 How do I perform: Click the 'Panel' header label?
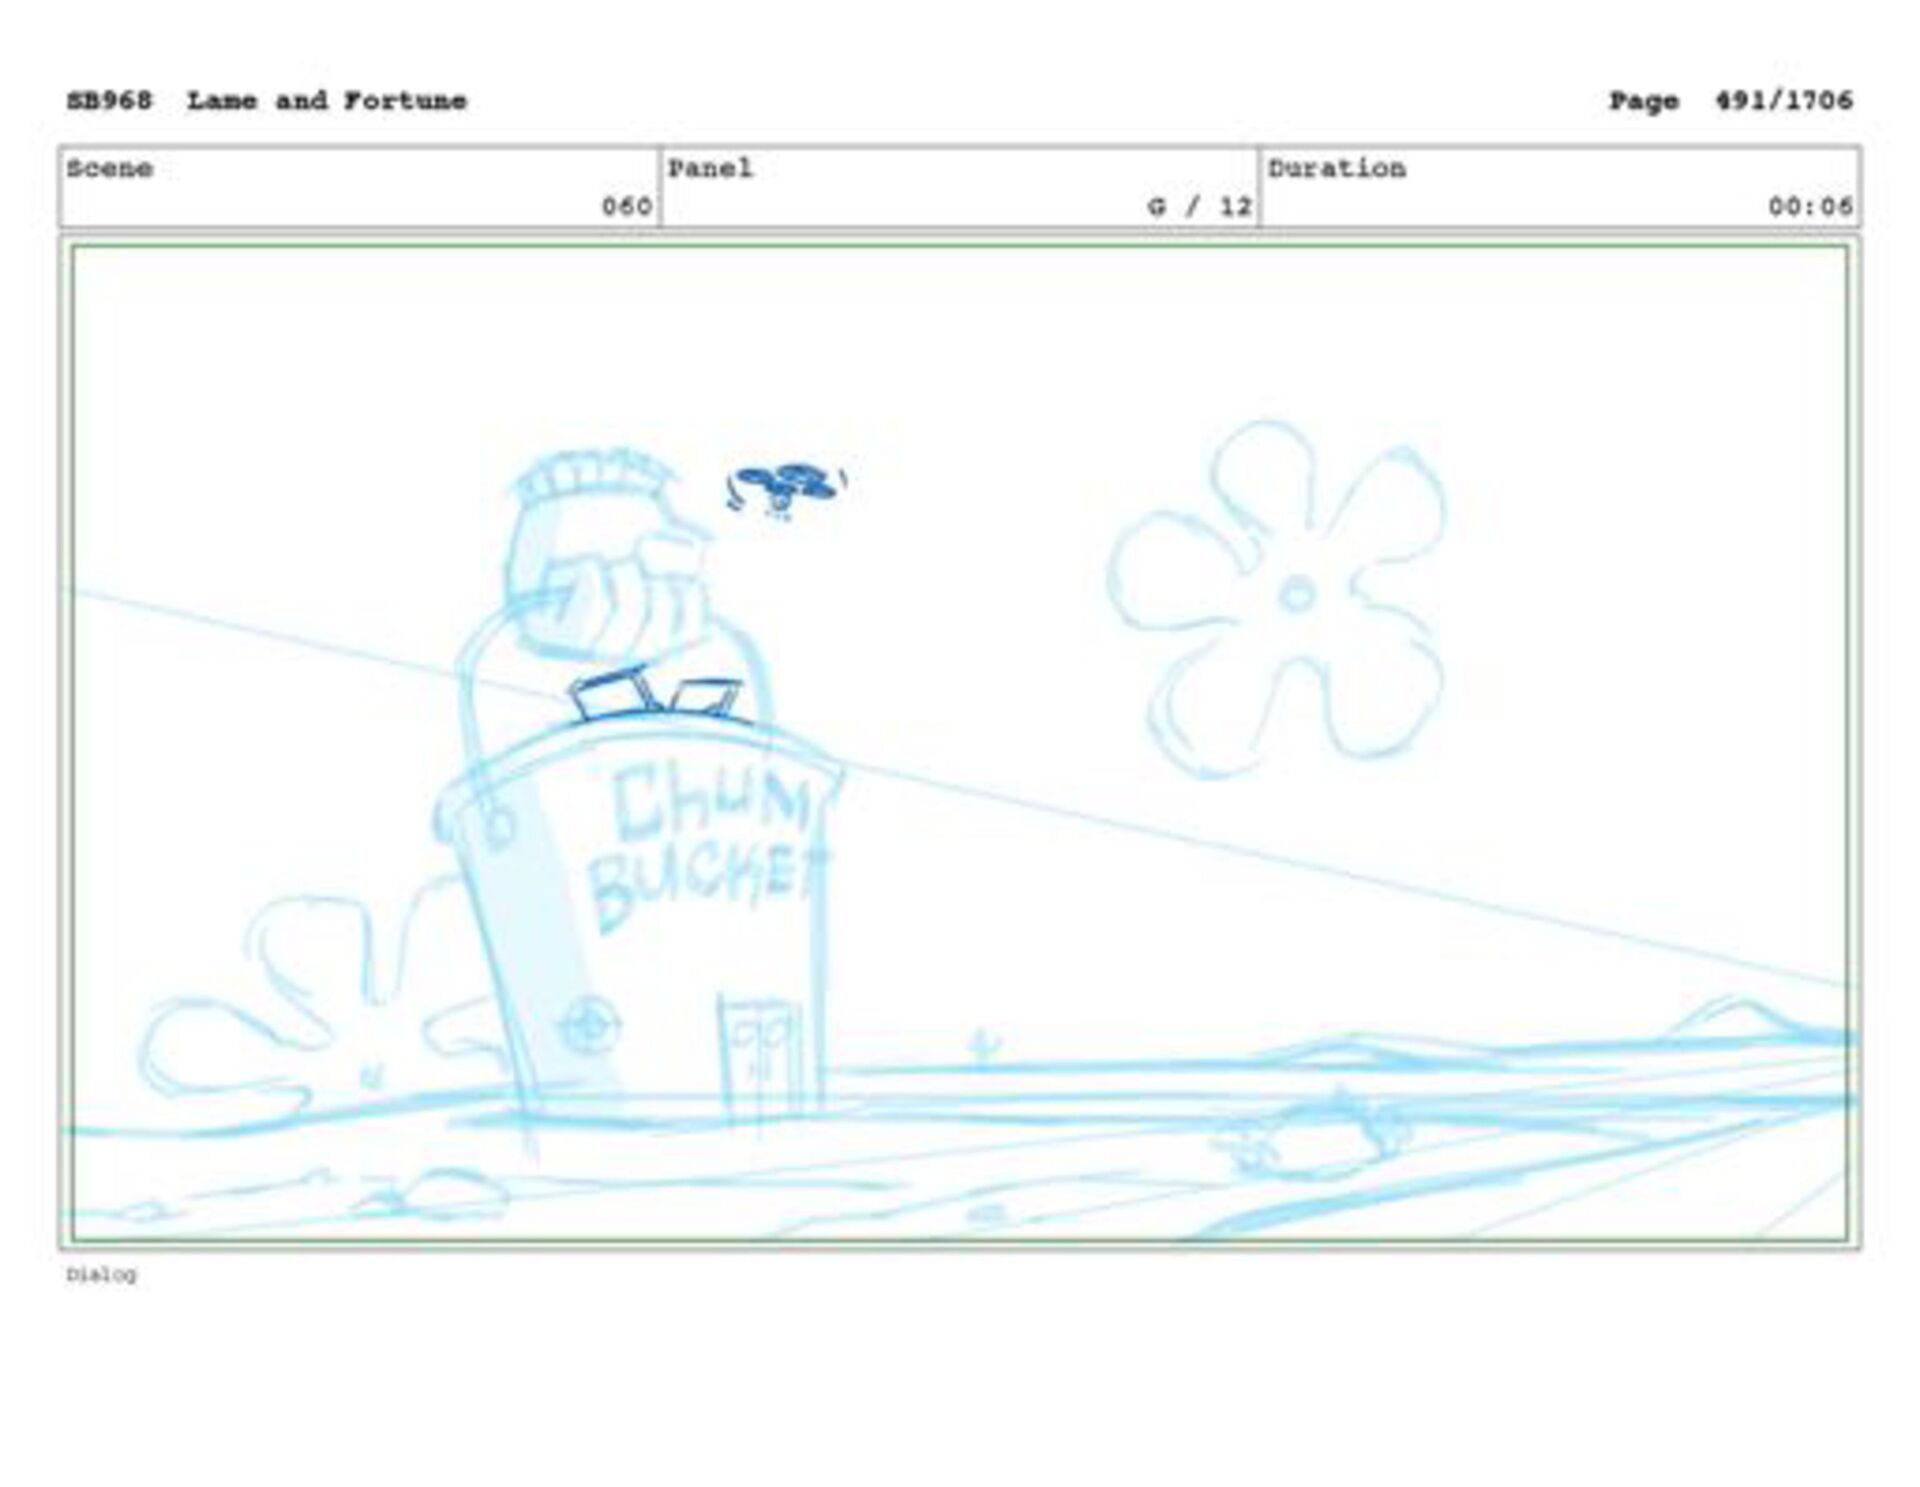[710, 168]
